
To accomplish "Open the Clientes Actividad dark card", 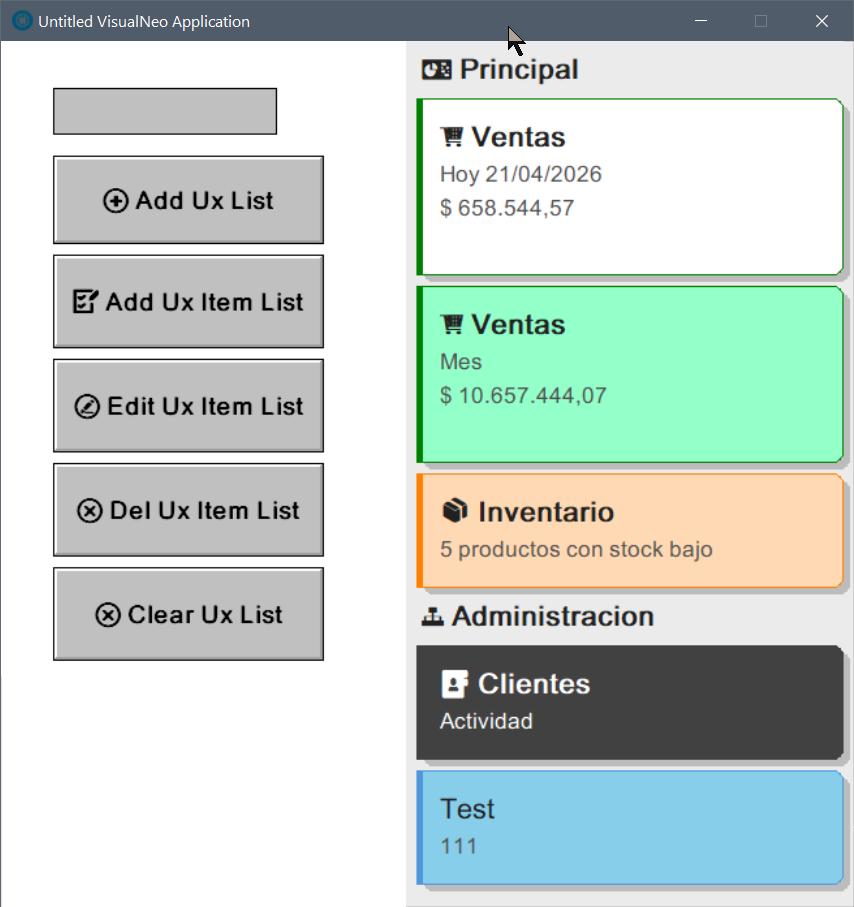I will (630, 702).
